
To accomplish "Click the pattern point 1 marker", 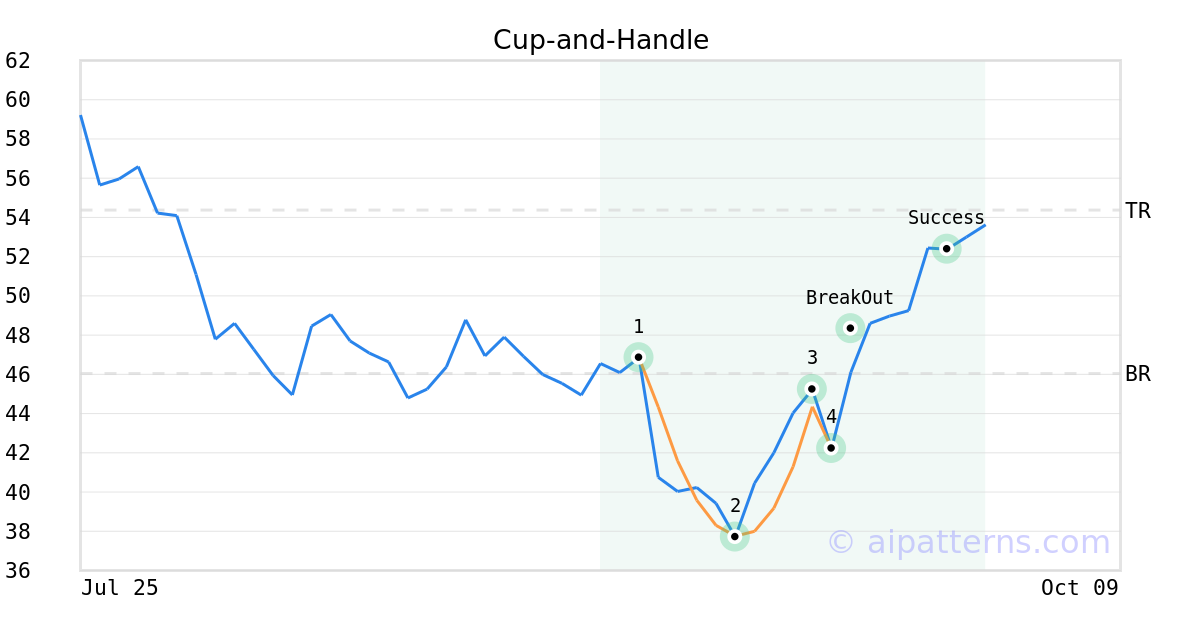I will click(x=638, y=357).
